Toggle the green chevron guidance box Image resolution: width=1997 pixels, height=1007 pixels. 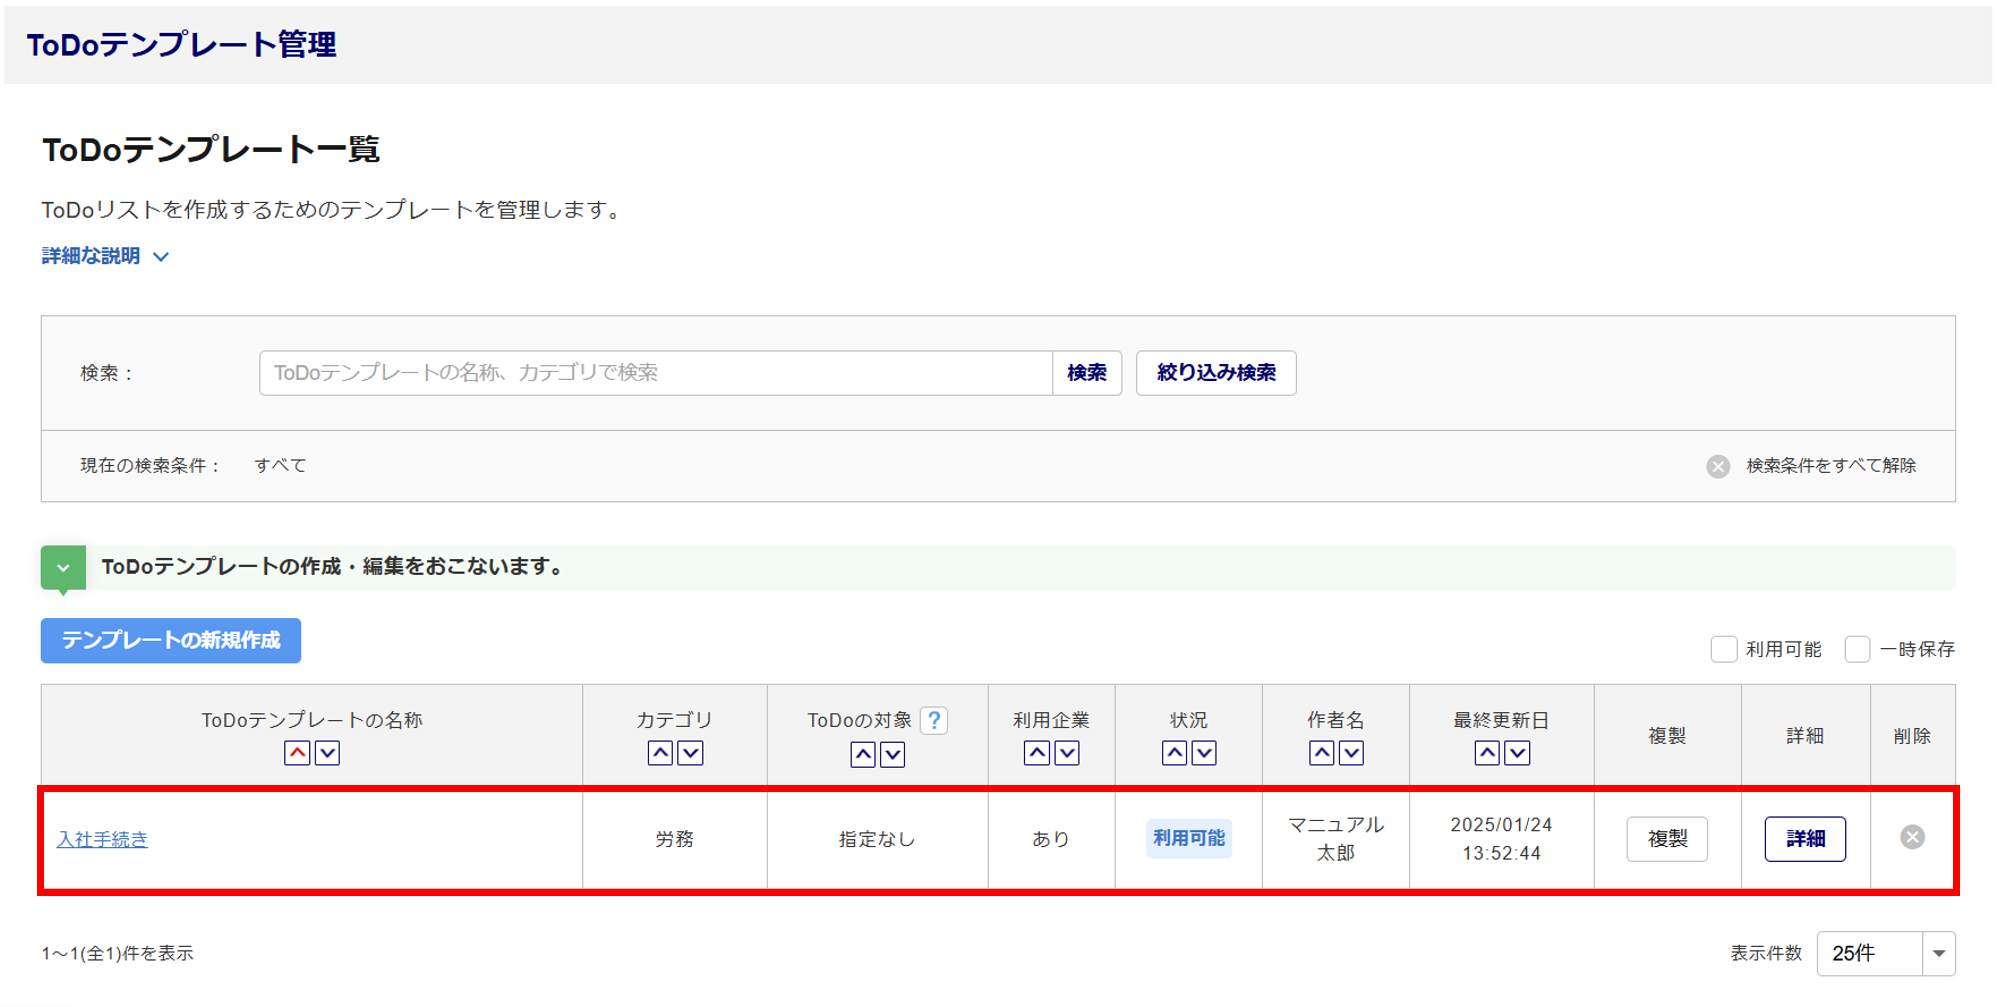pyautogui.click(x=63, y=568)
